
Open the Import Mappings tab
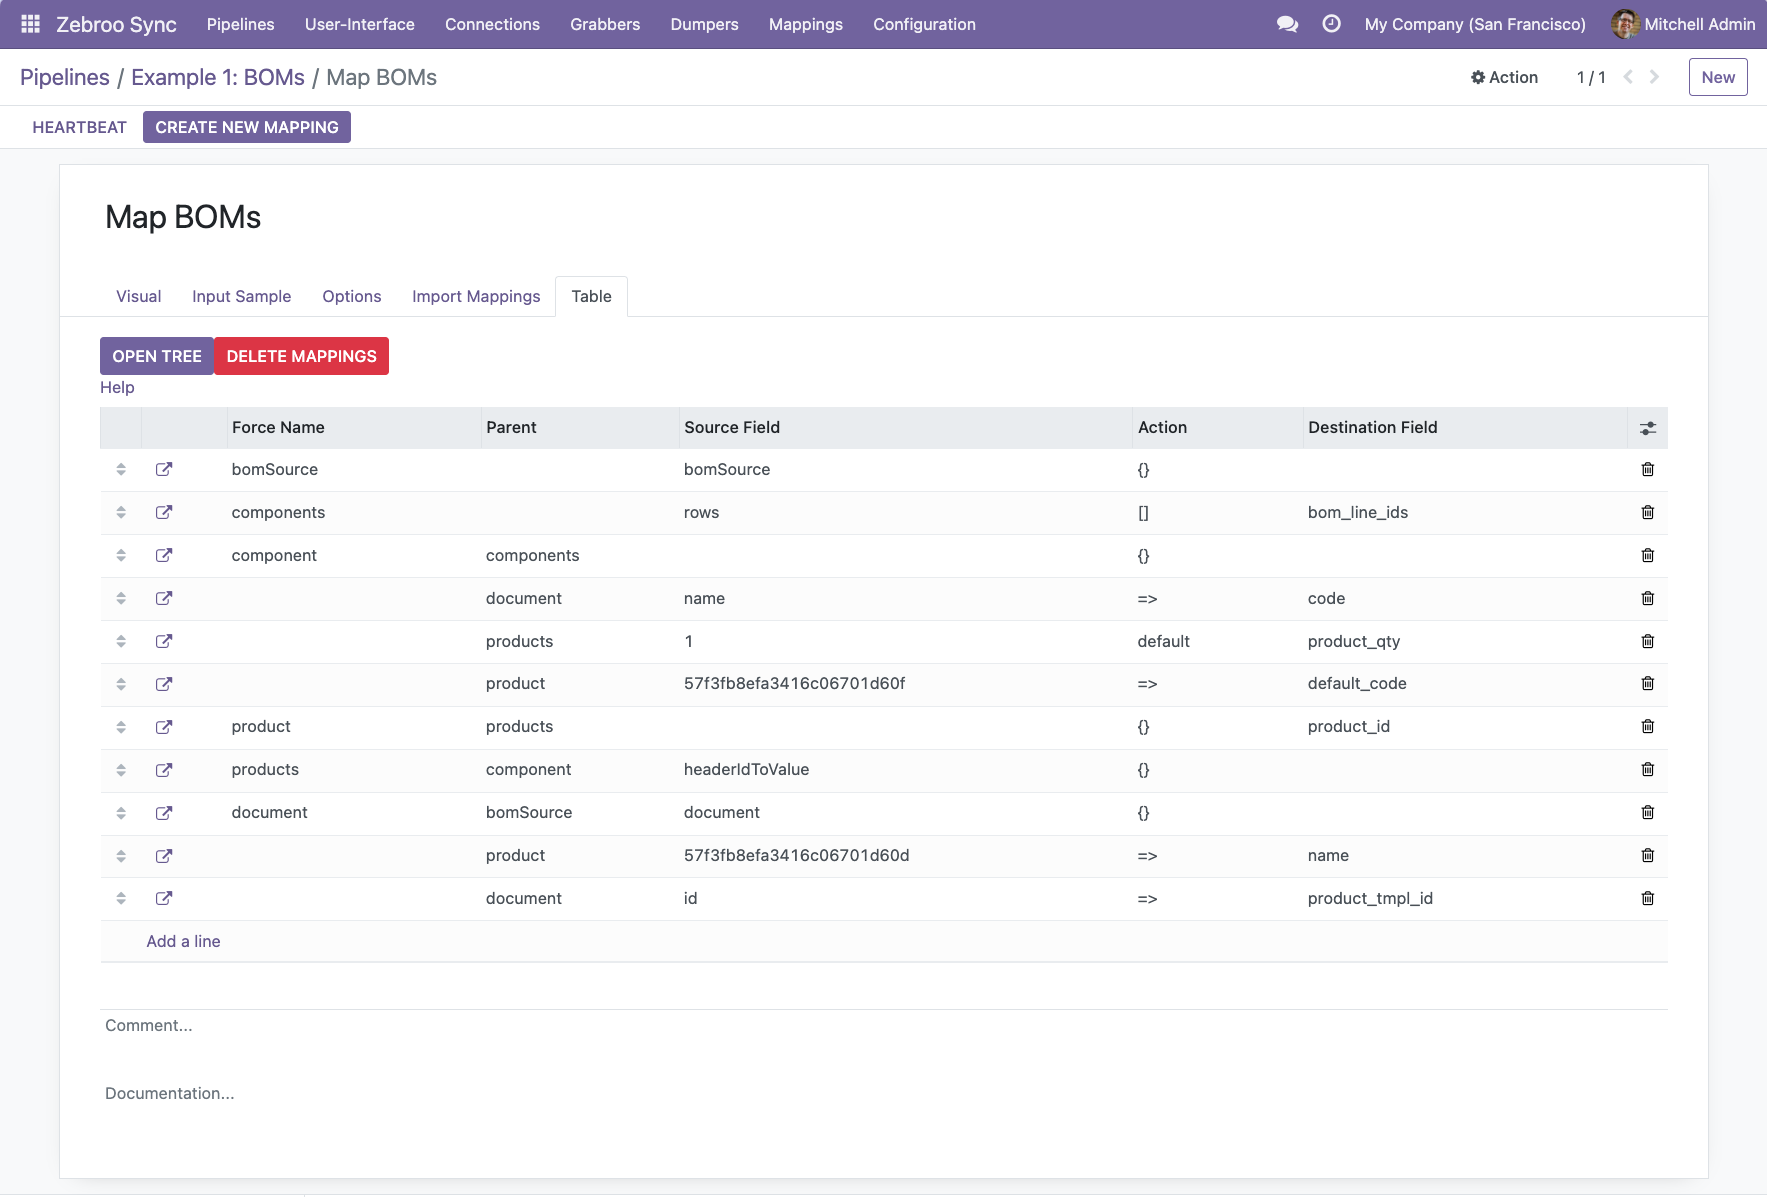coord(476,296)
